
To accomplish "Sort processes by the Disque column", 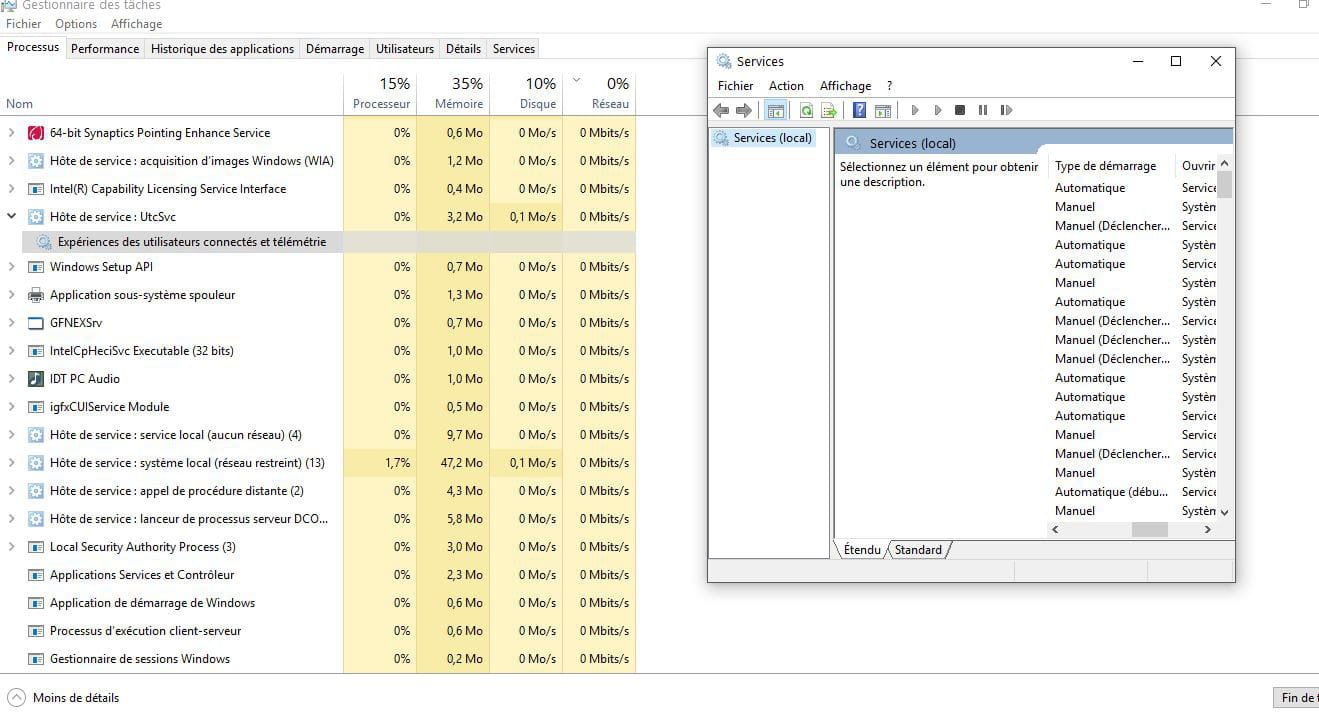I will [x=527, y=93].
